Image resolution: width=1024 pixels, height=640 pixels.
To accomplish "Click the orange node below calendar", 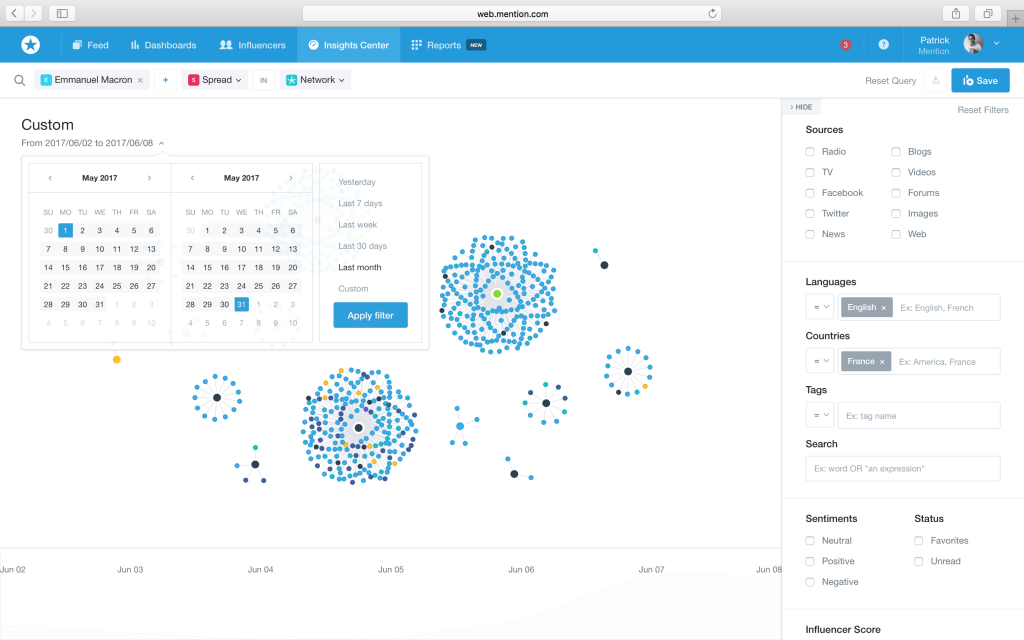I will [116, 360].
